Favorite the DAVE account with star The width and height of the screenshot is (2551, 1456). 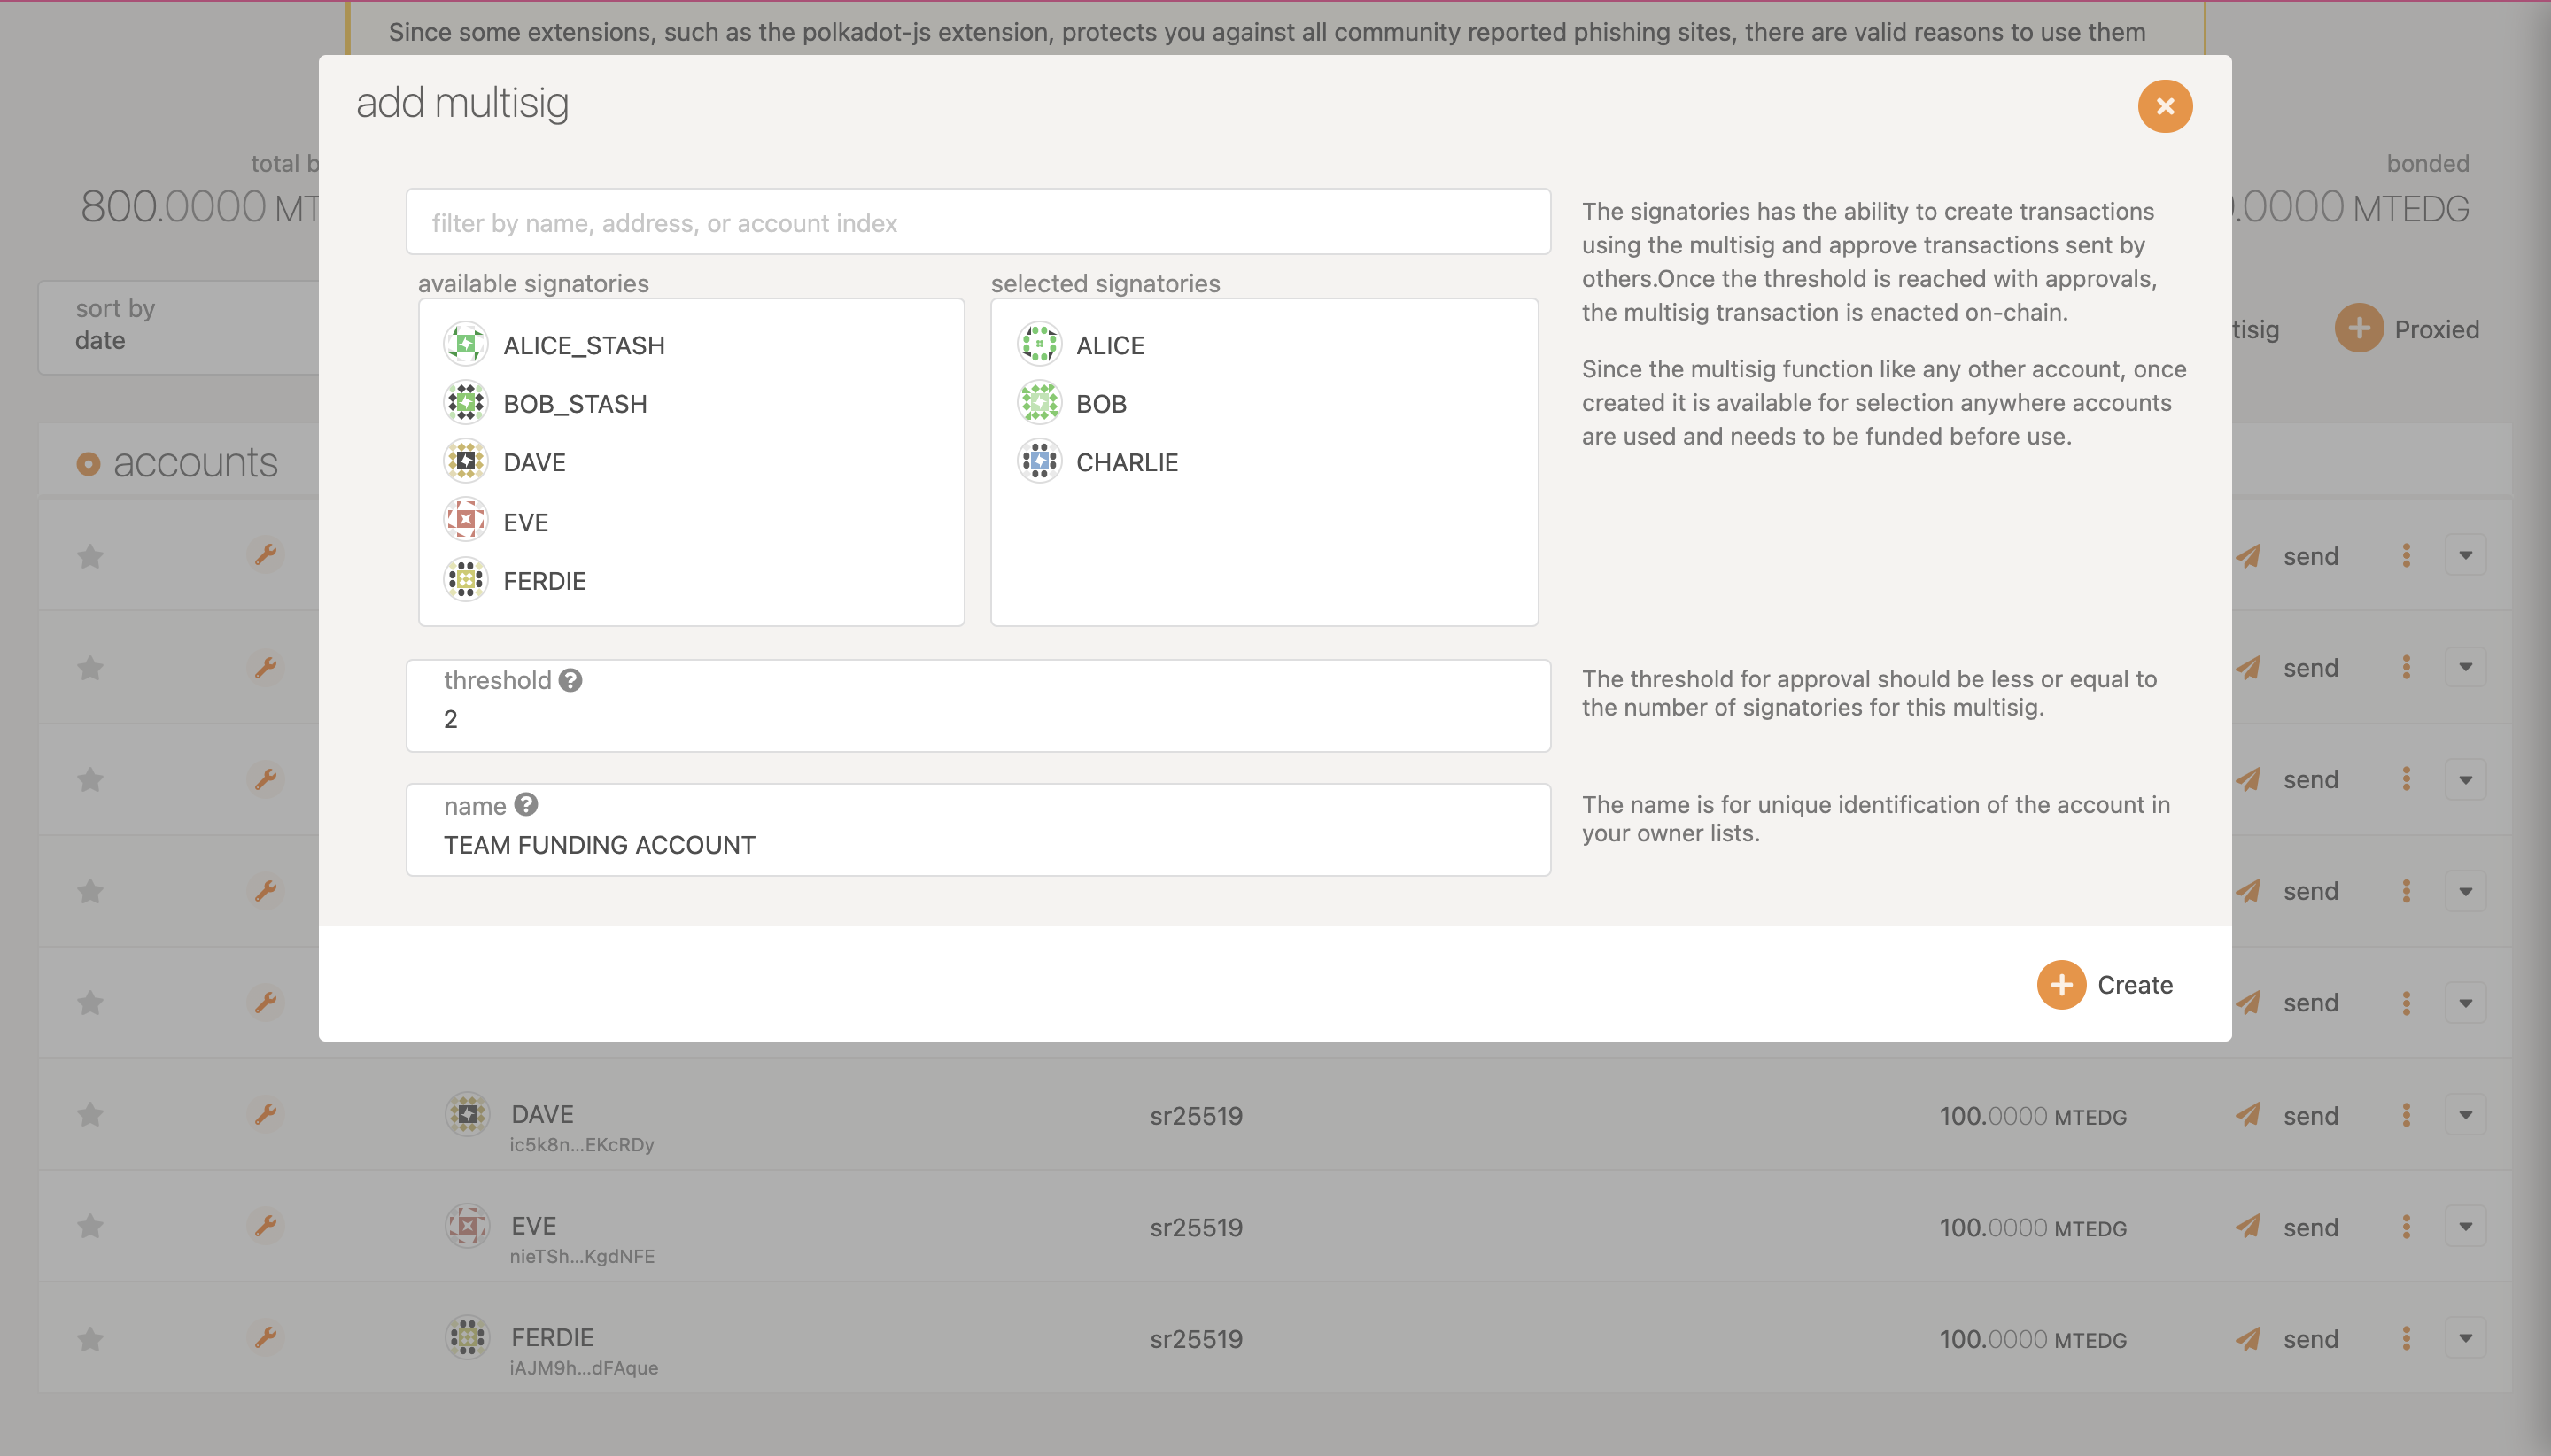click(90, 1114)
